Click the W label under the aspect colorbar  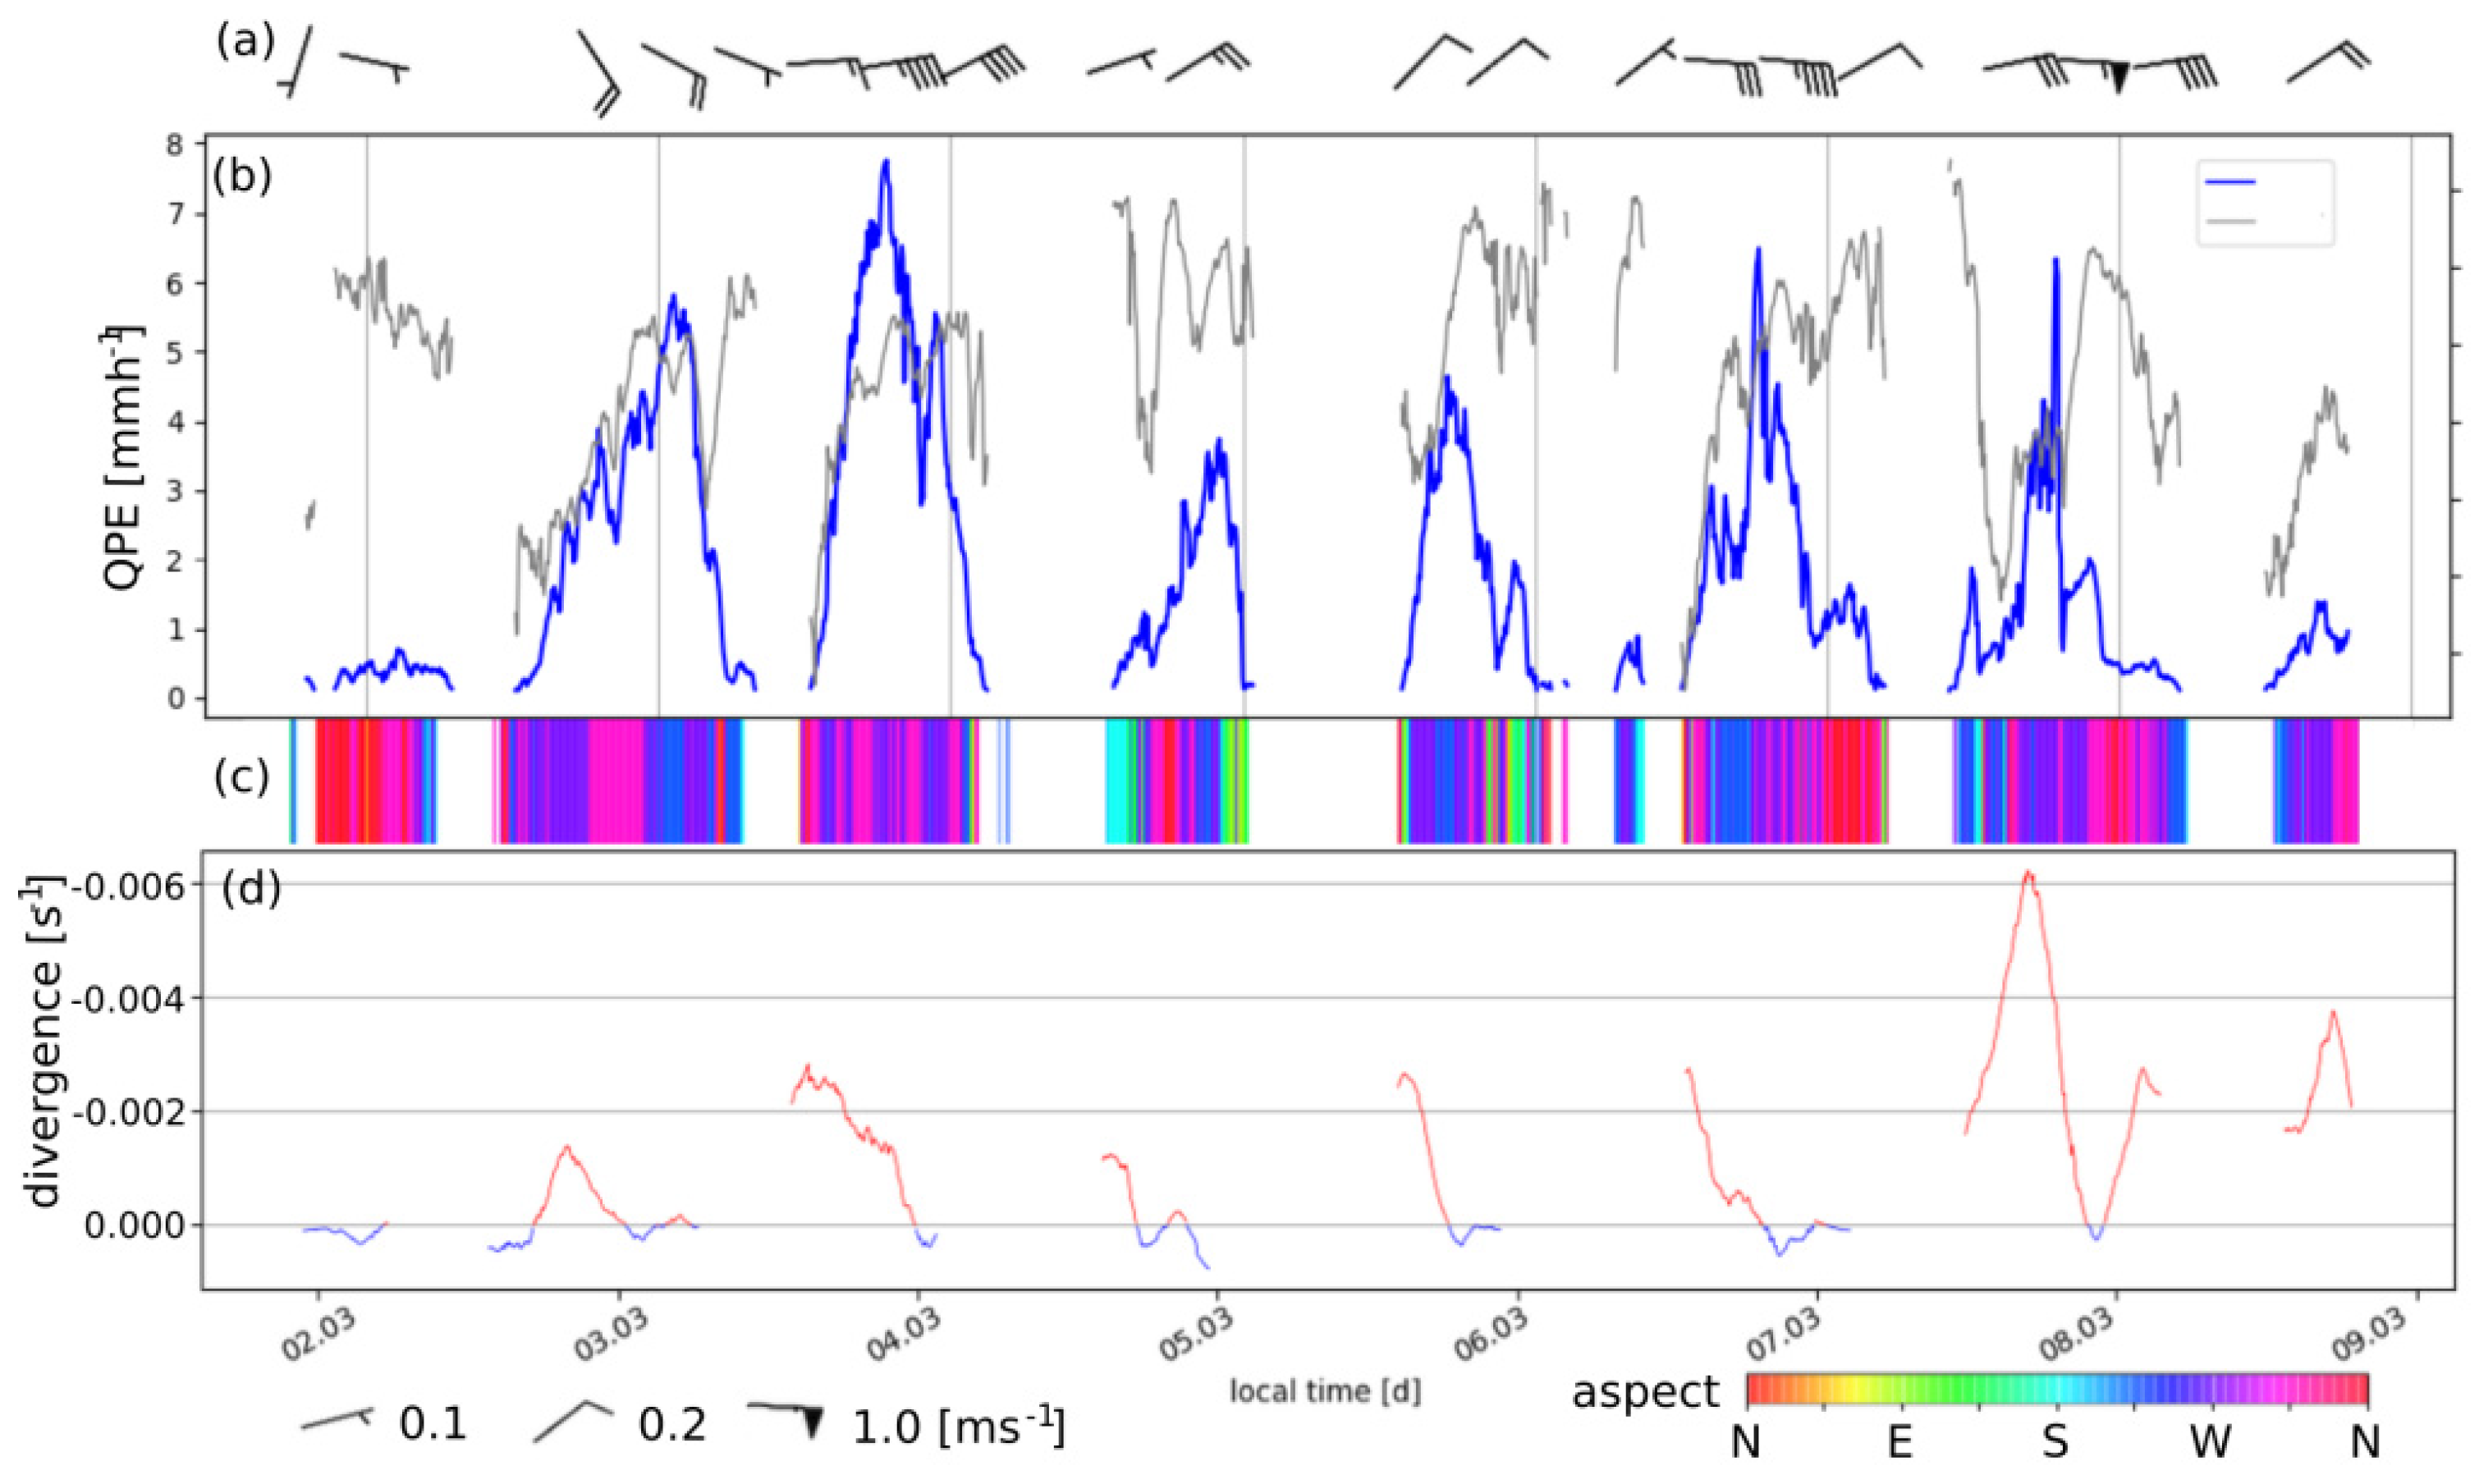click(x=2210, y=1443)
